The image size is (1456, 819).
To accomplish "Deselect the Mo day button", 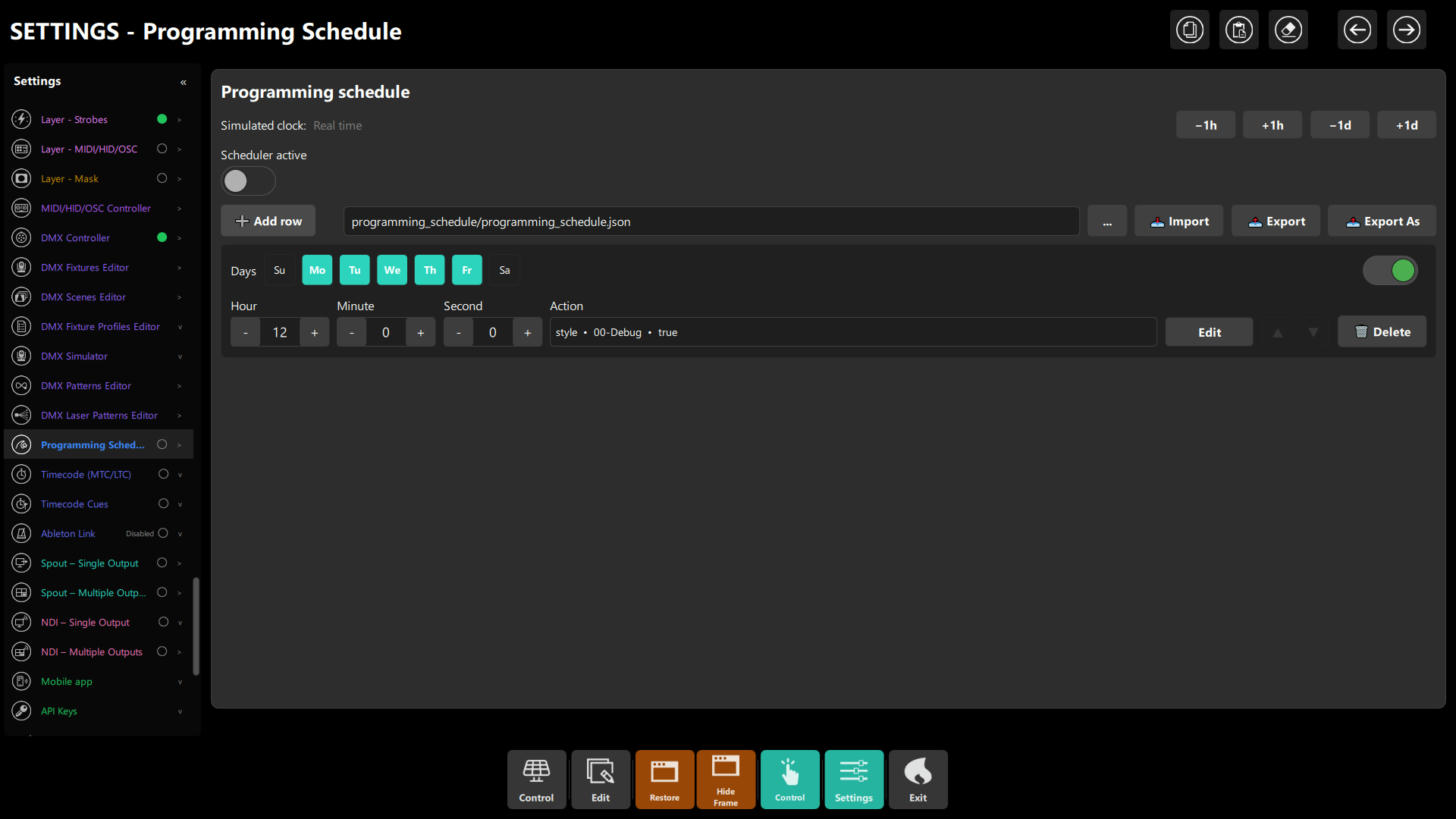I will (317, 270).
